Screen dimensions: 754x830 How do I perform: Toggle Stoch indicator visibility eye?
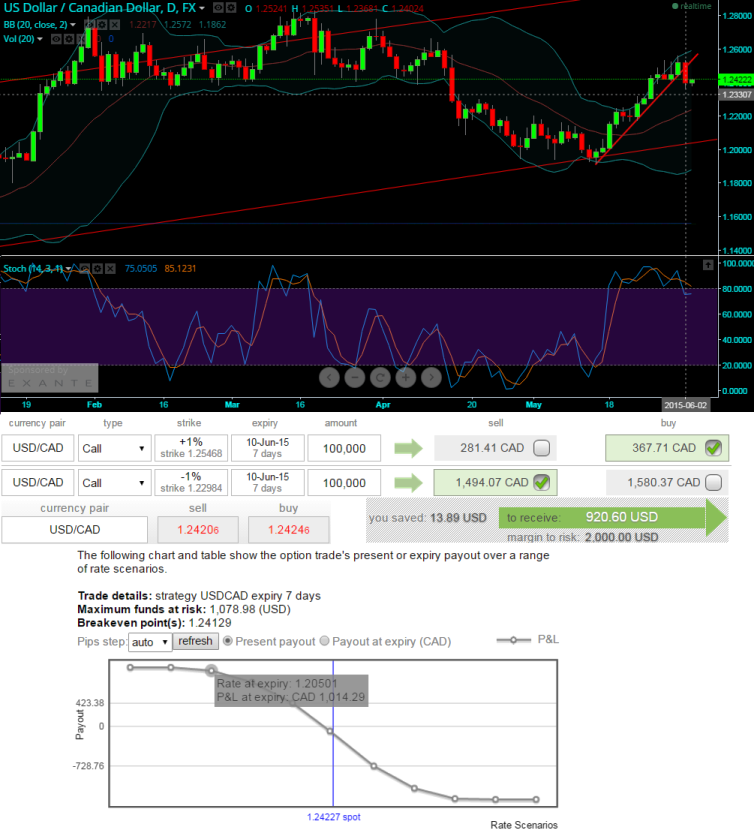coord(85,268)
